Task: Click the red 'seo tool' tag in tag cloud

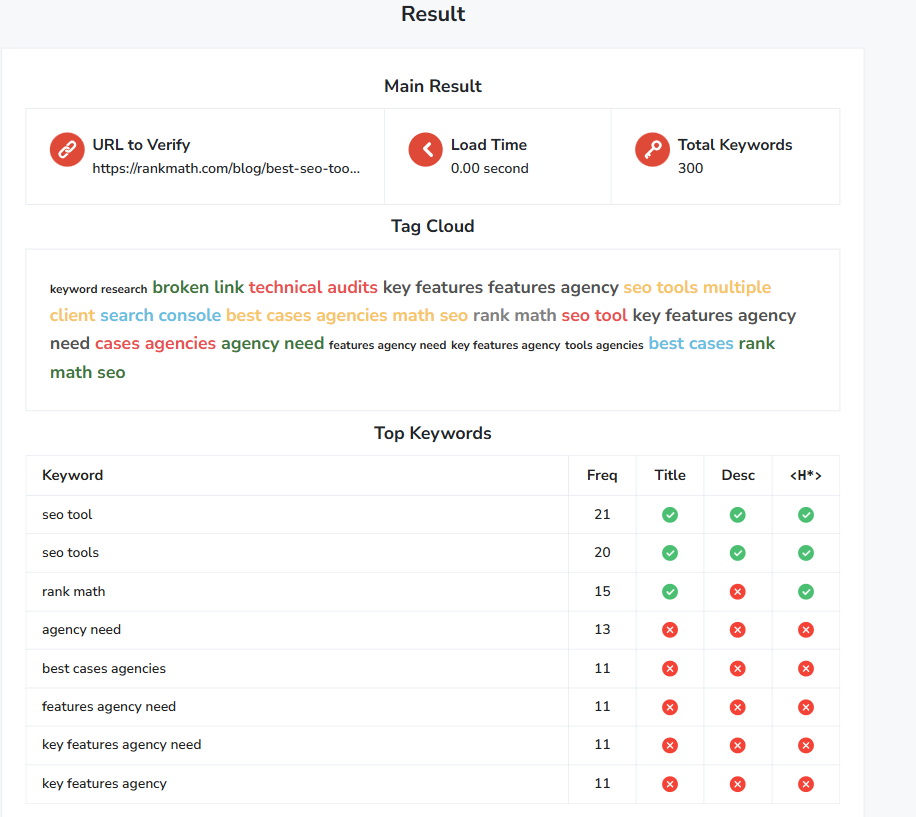Action: coord(594,315)
